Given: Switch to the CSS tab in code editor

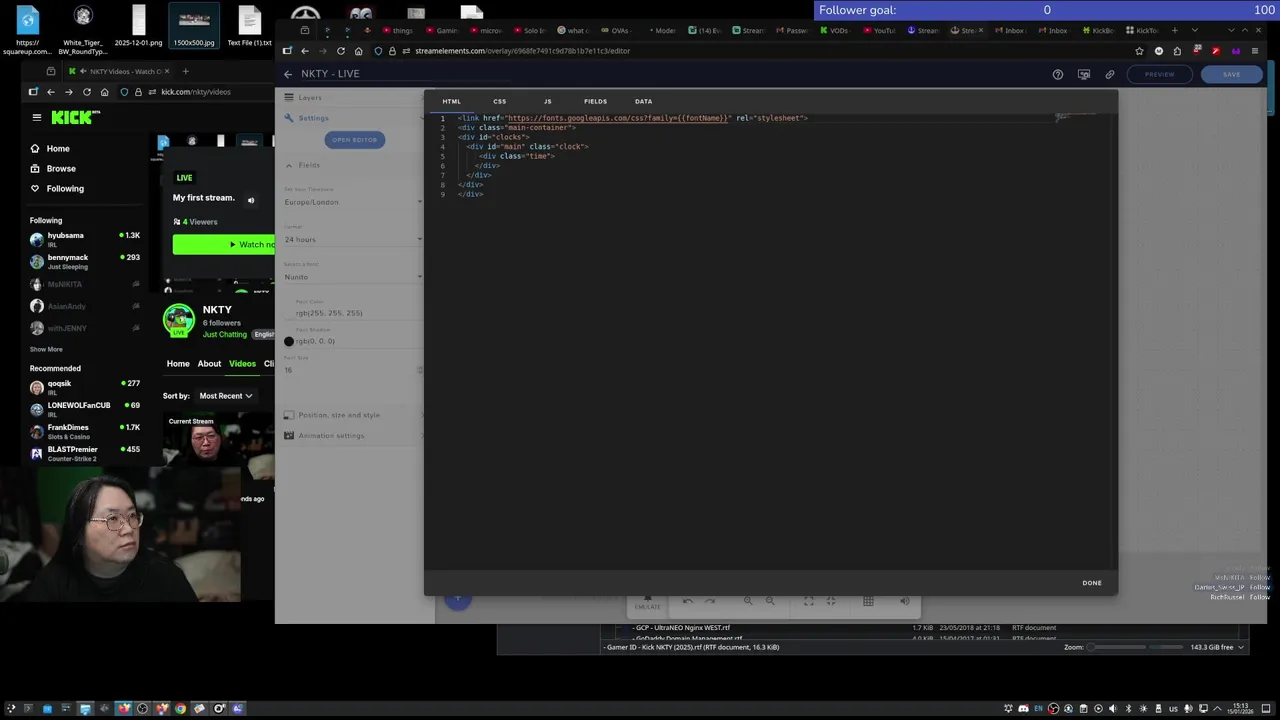Looking at the screenshot, I should pyautogui.click(x=499, y=101).
